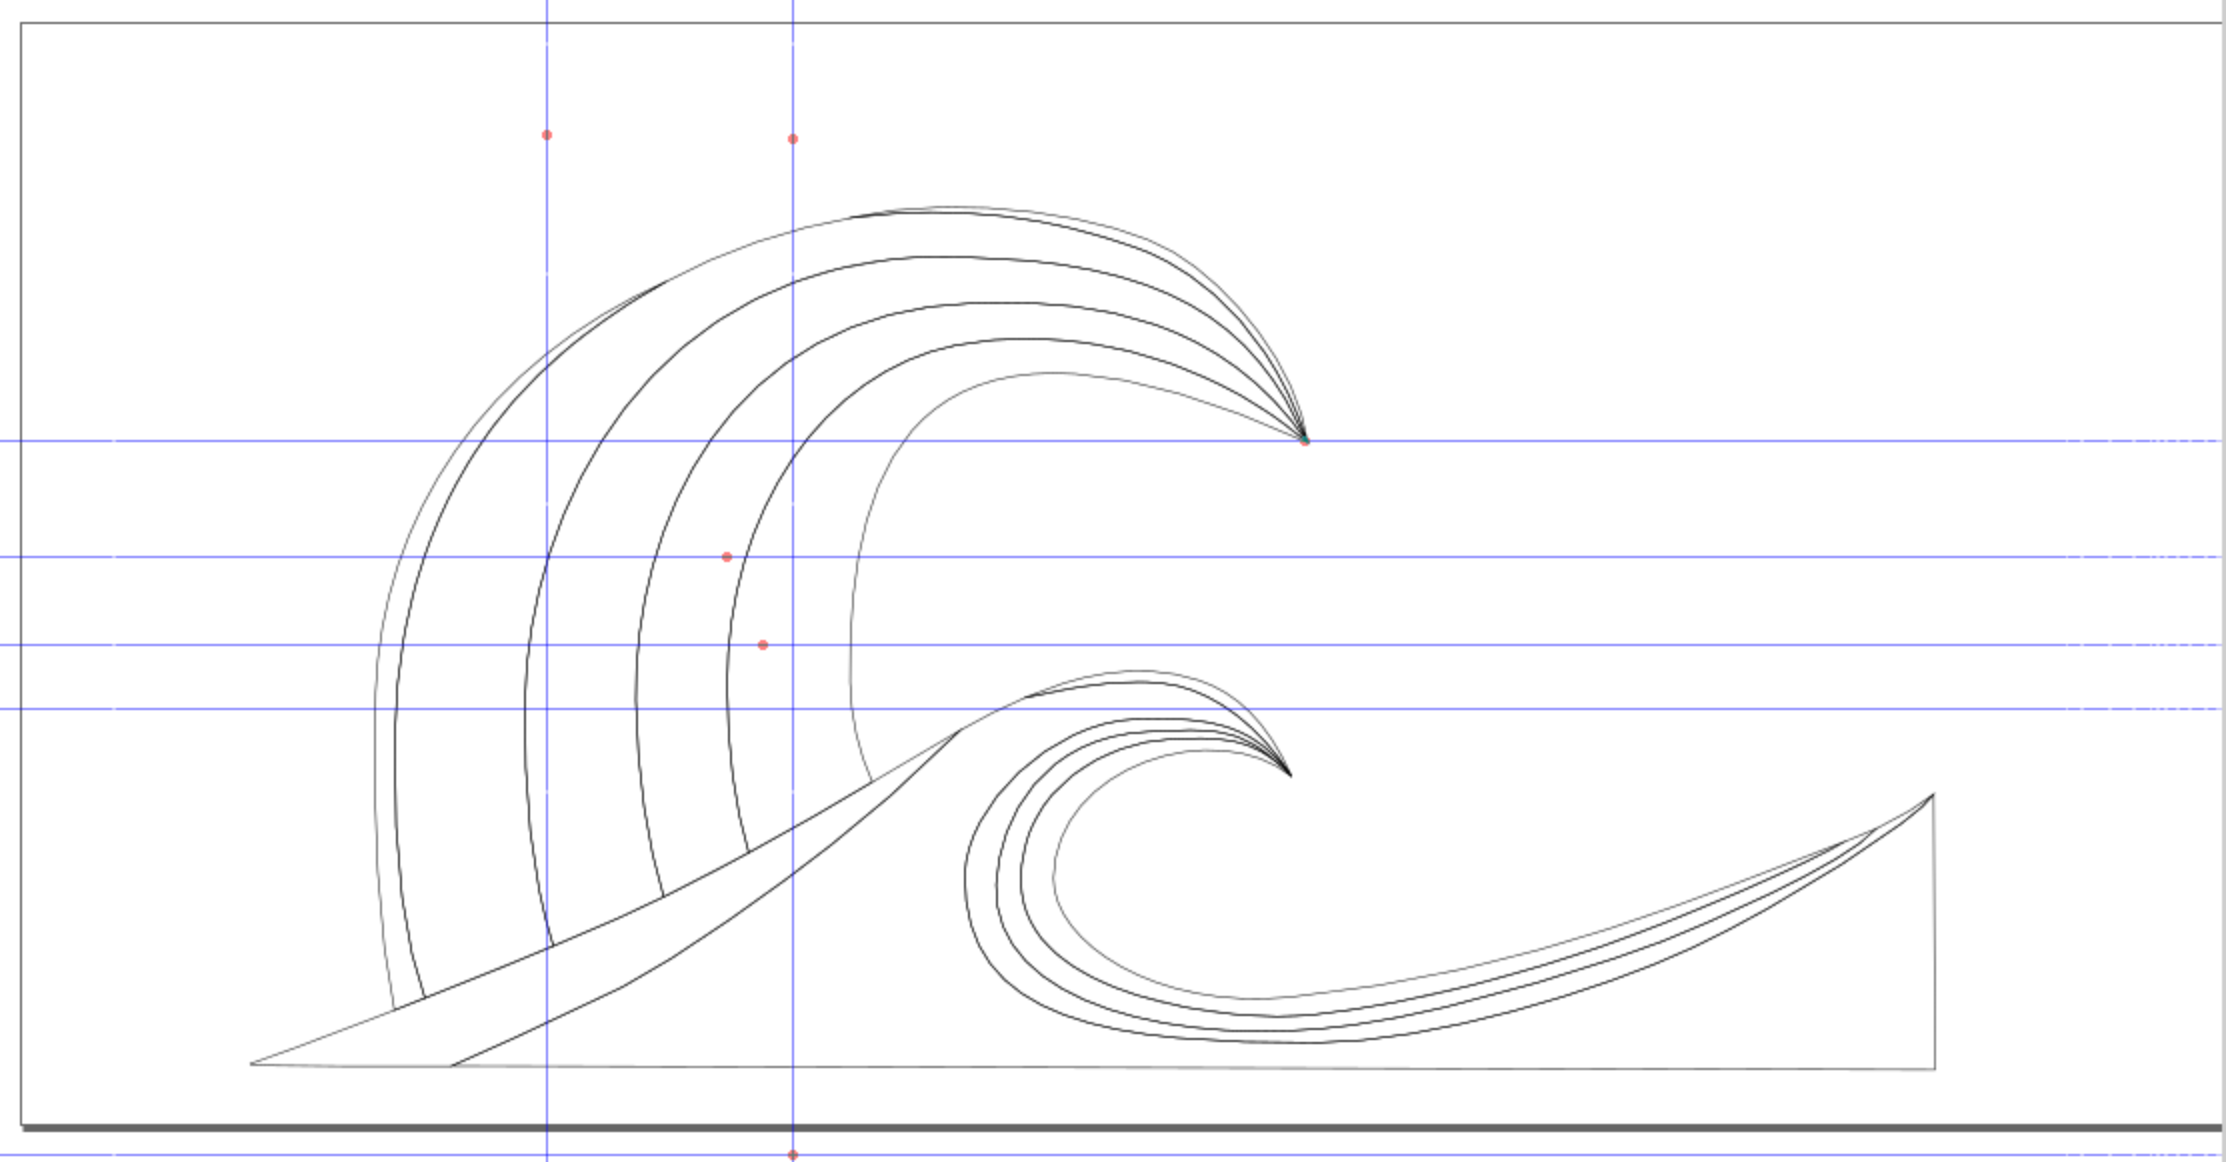Click the page border's top-left corner

click(21, 24)
